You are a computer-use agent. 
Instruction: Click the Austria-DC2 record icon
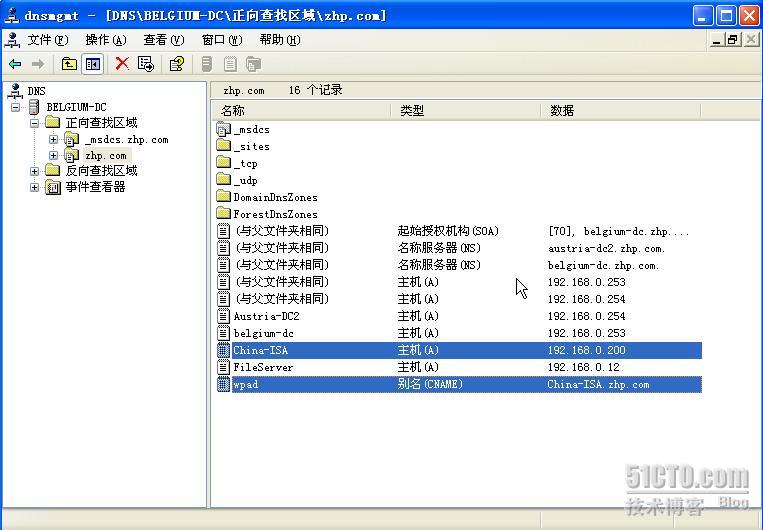tap(223, 316)
